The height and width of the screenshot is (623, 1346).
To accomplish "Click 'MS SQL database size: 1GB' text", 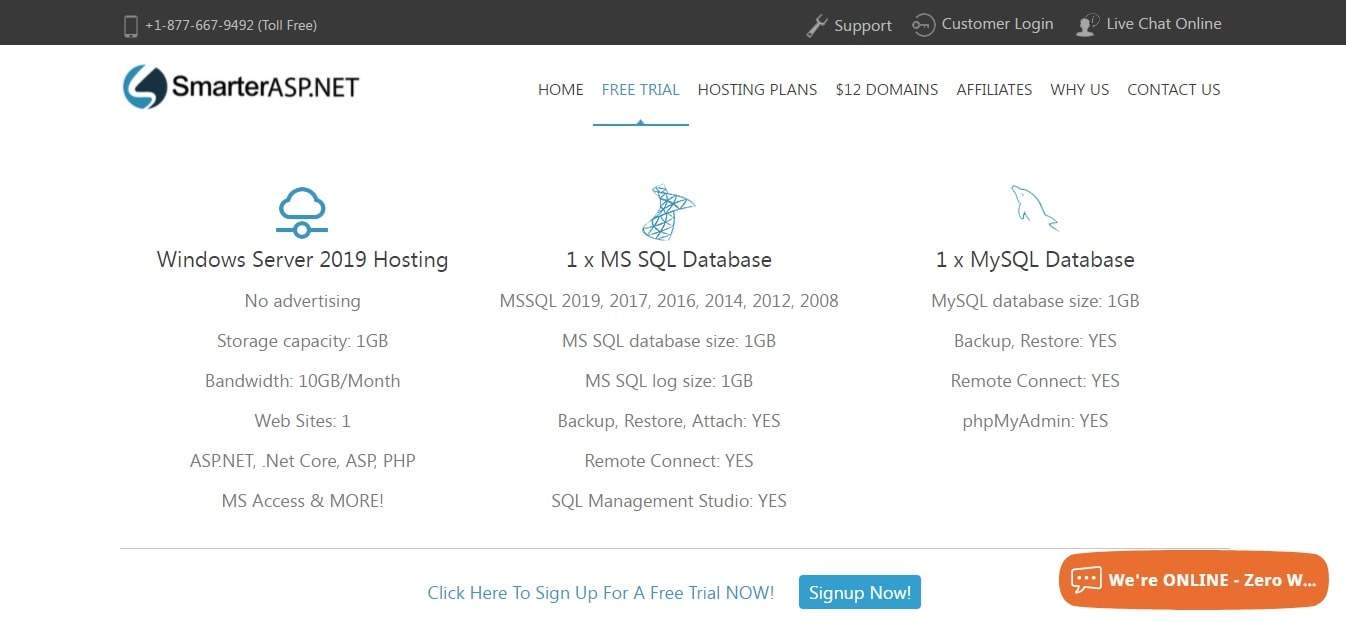I will 668,341.
